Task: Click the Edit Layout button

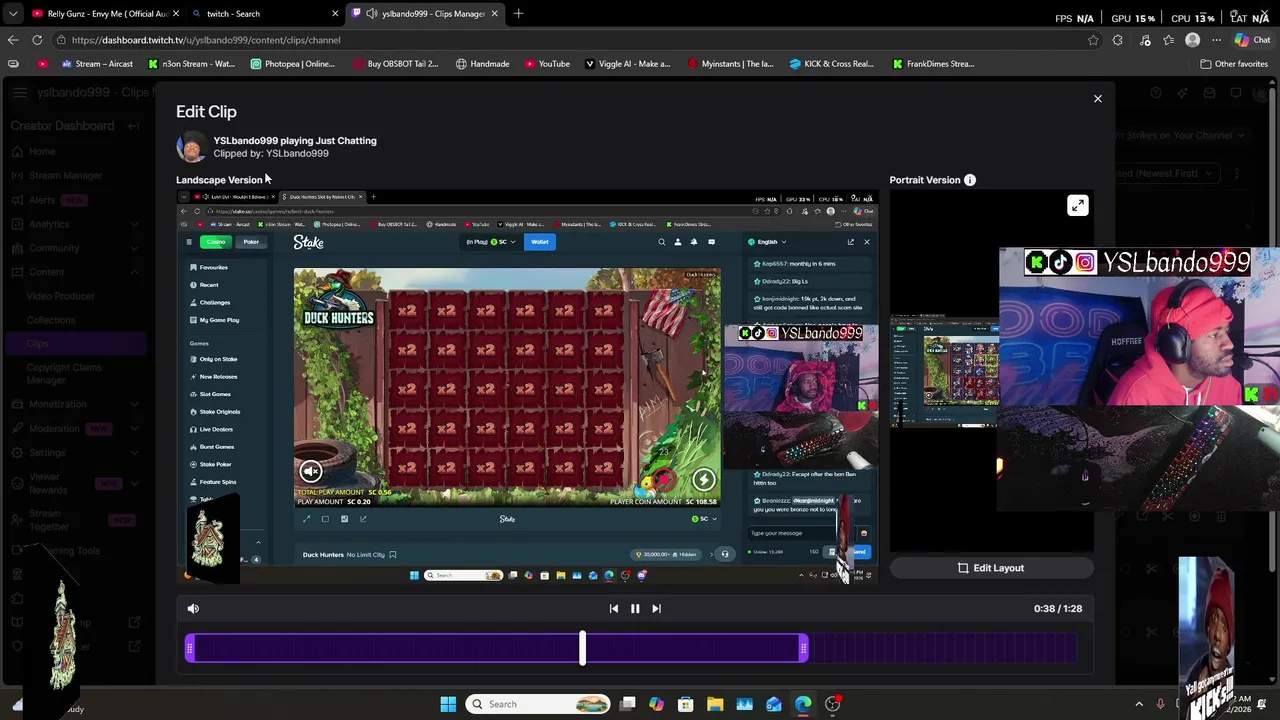Action: (991, 568)
